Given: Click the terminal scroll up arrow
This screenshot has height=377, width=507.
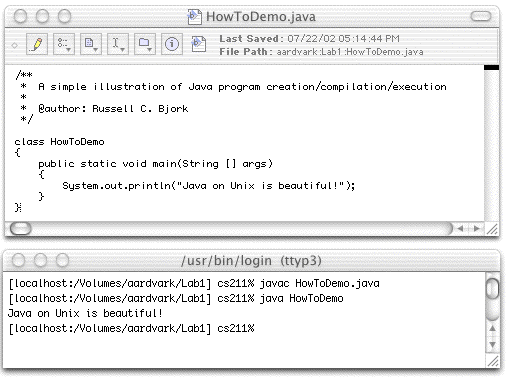Looking at the screenshot, I should pos(493,328).
